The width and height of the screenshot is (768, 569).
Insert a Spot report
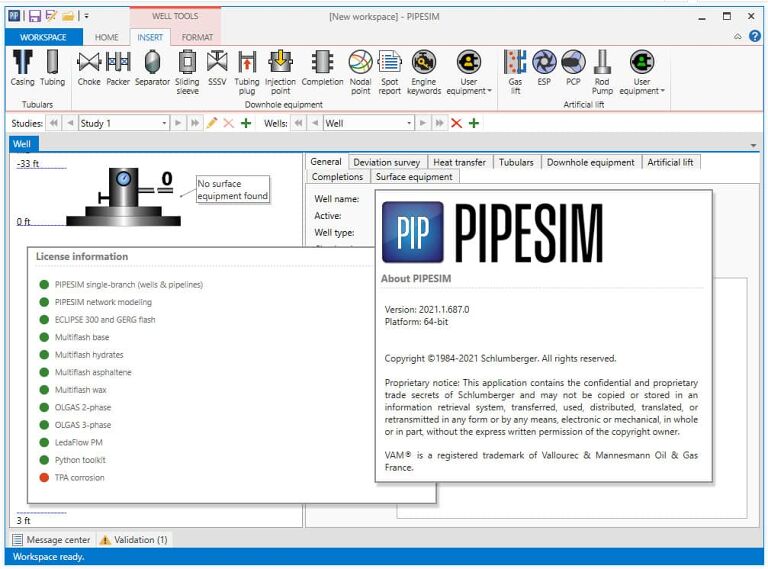pos(390,72)
